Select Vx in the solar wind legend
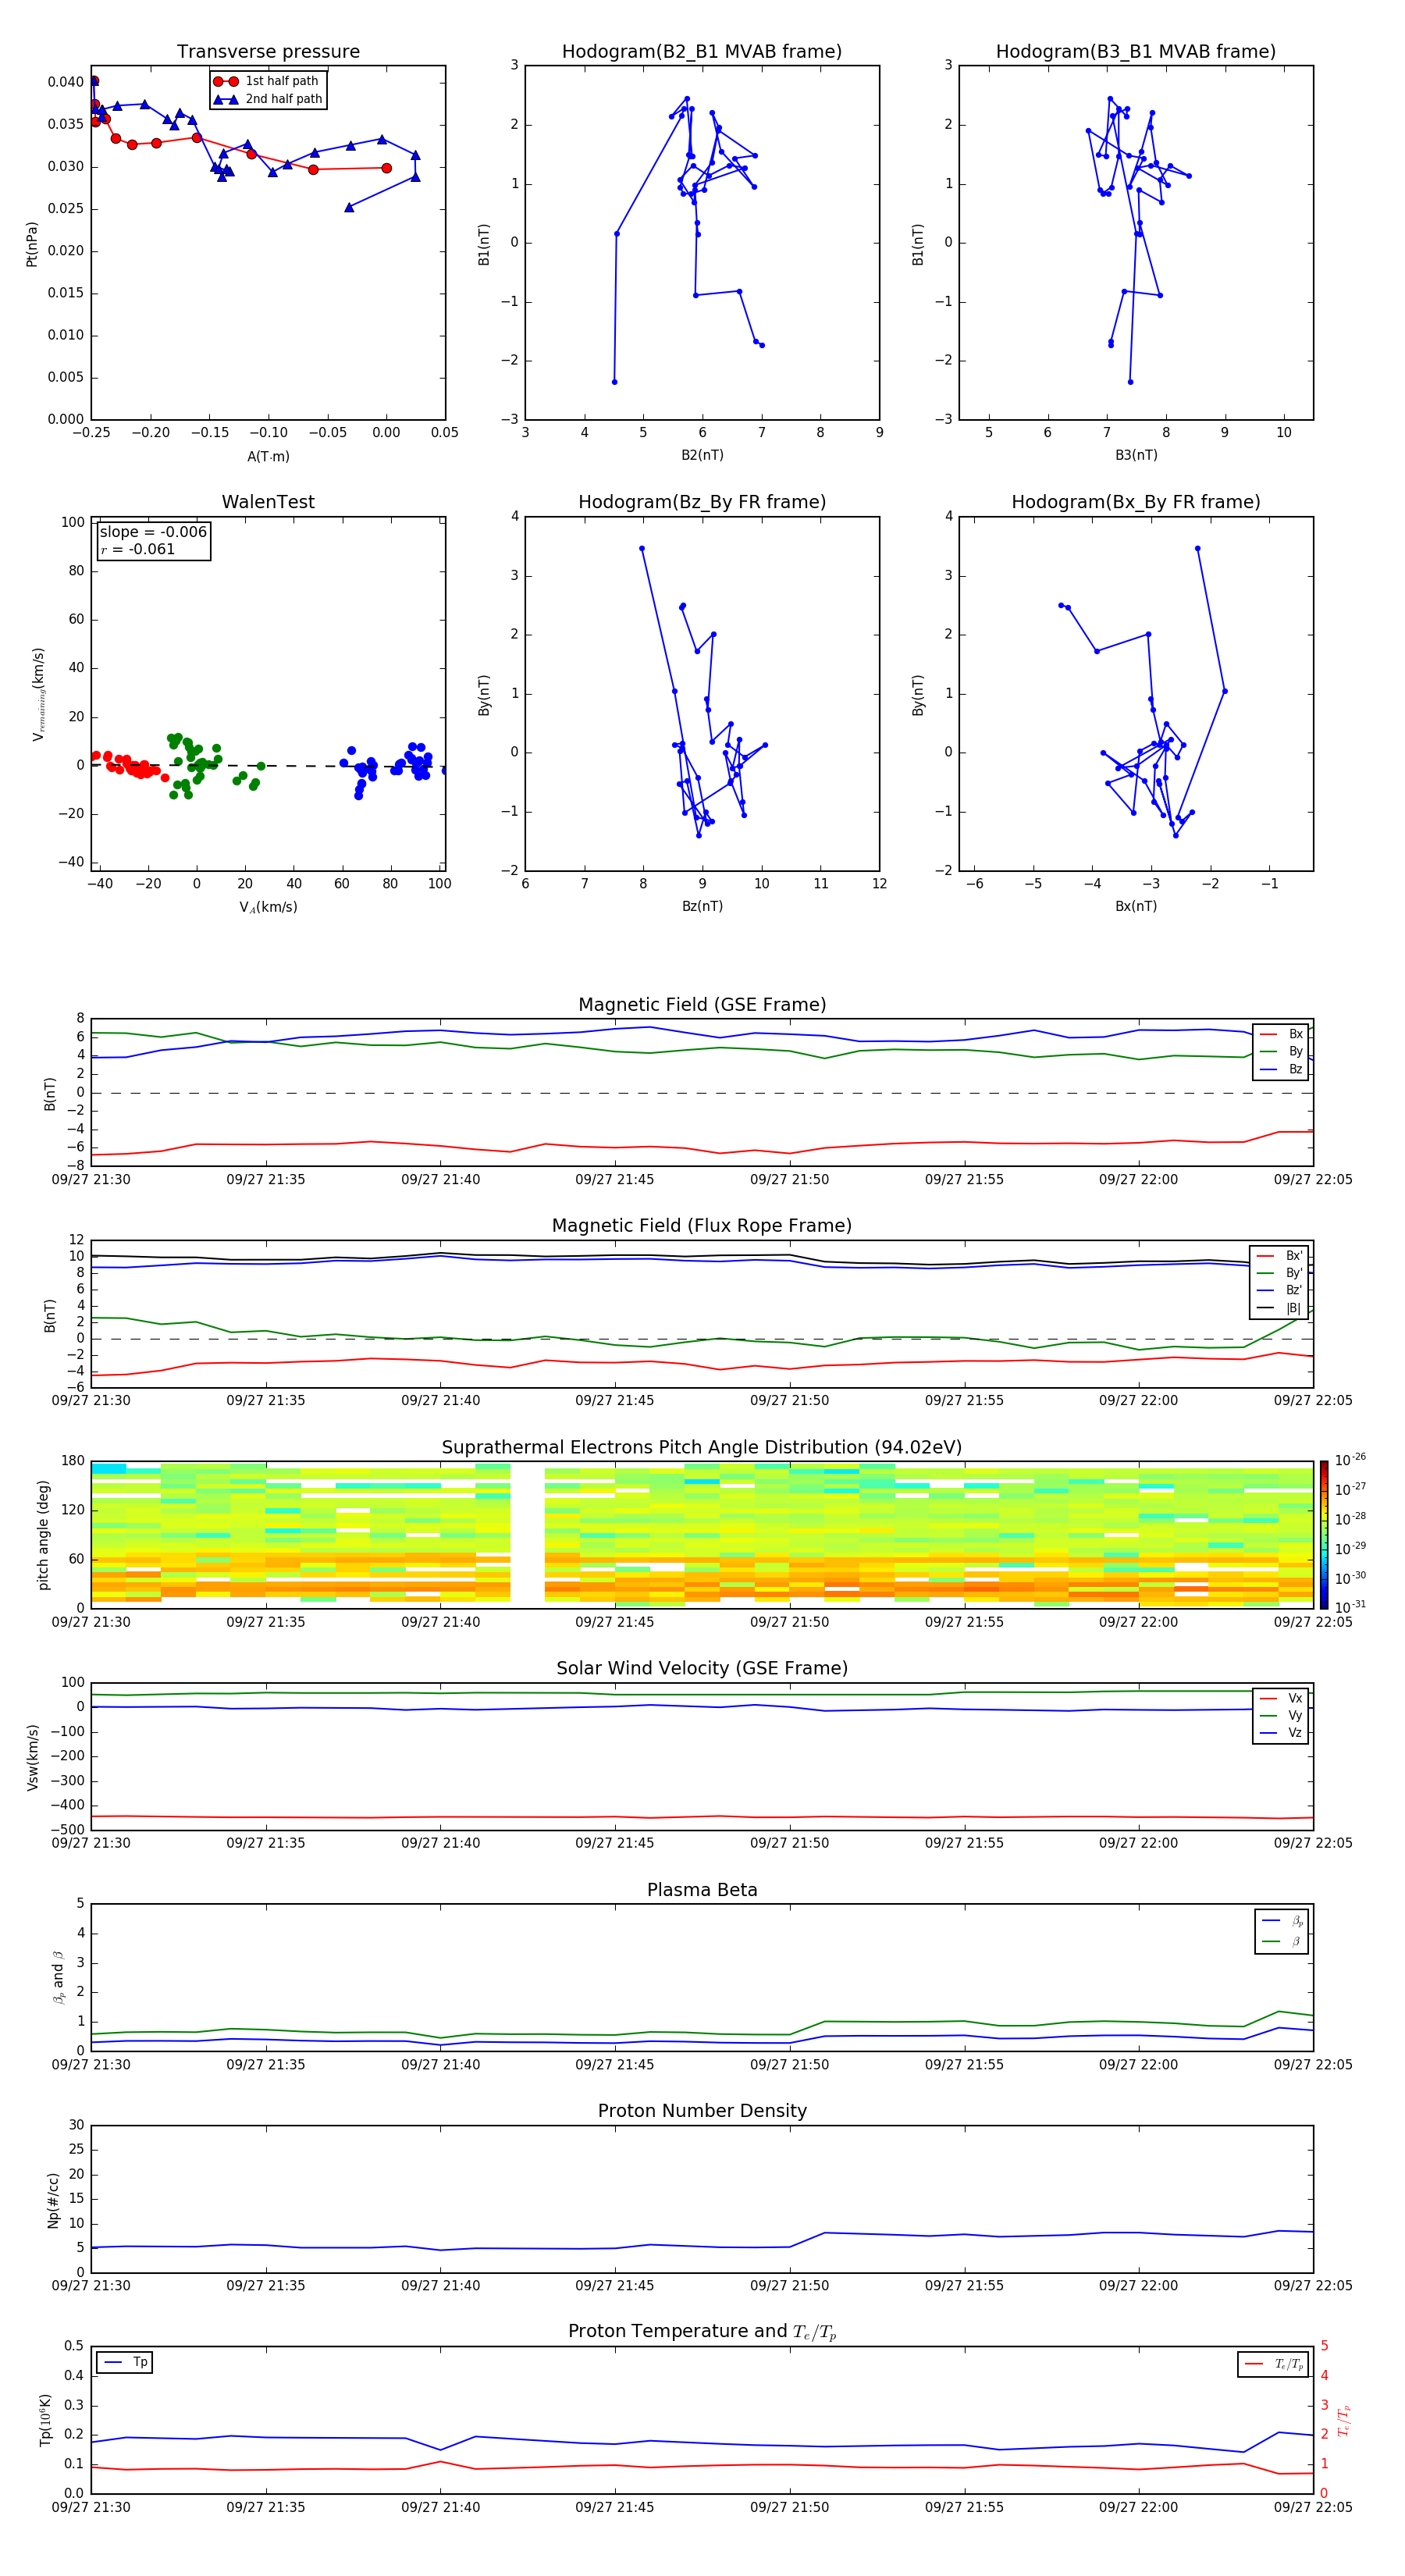 coord(1281,1698)
